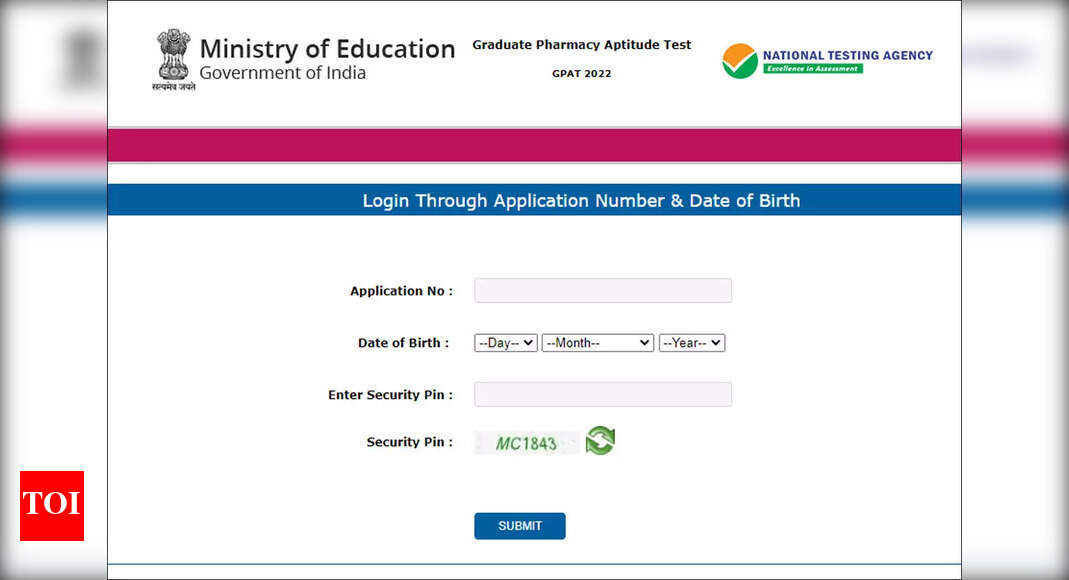Open the Day dropdown
The height and width of the screenshot is (580, 1069).
[x=505, y=342]
